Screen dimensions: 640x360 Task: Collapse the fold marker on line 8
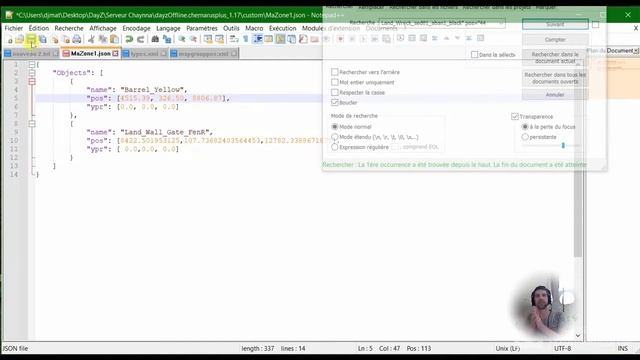pos(32,124)
